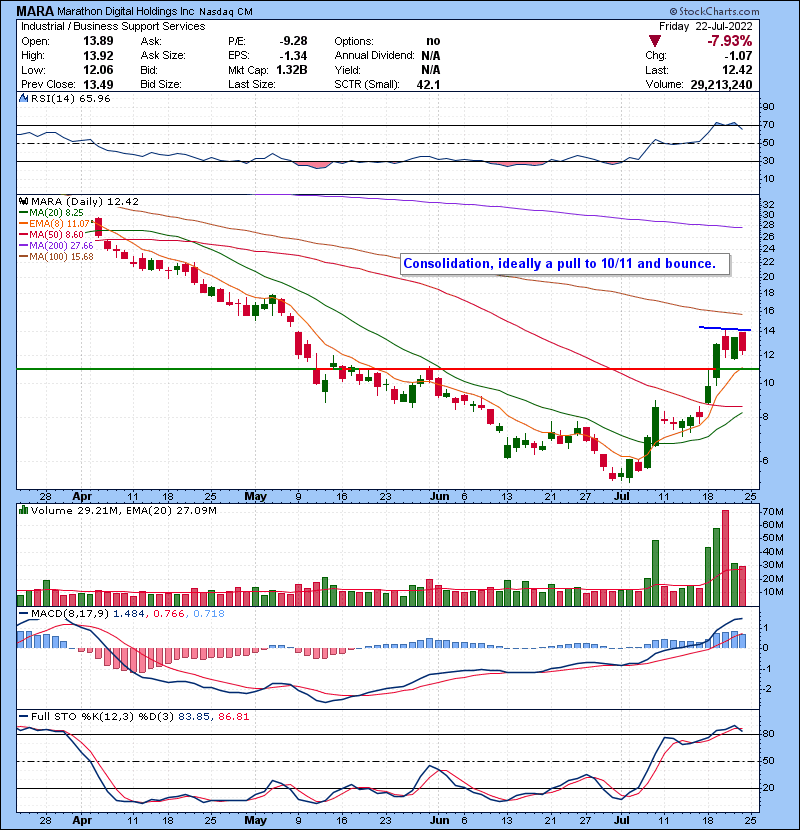Click the EPS value -1.34
The height and width of the screenshot is (830, 800).
293,56
